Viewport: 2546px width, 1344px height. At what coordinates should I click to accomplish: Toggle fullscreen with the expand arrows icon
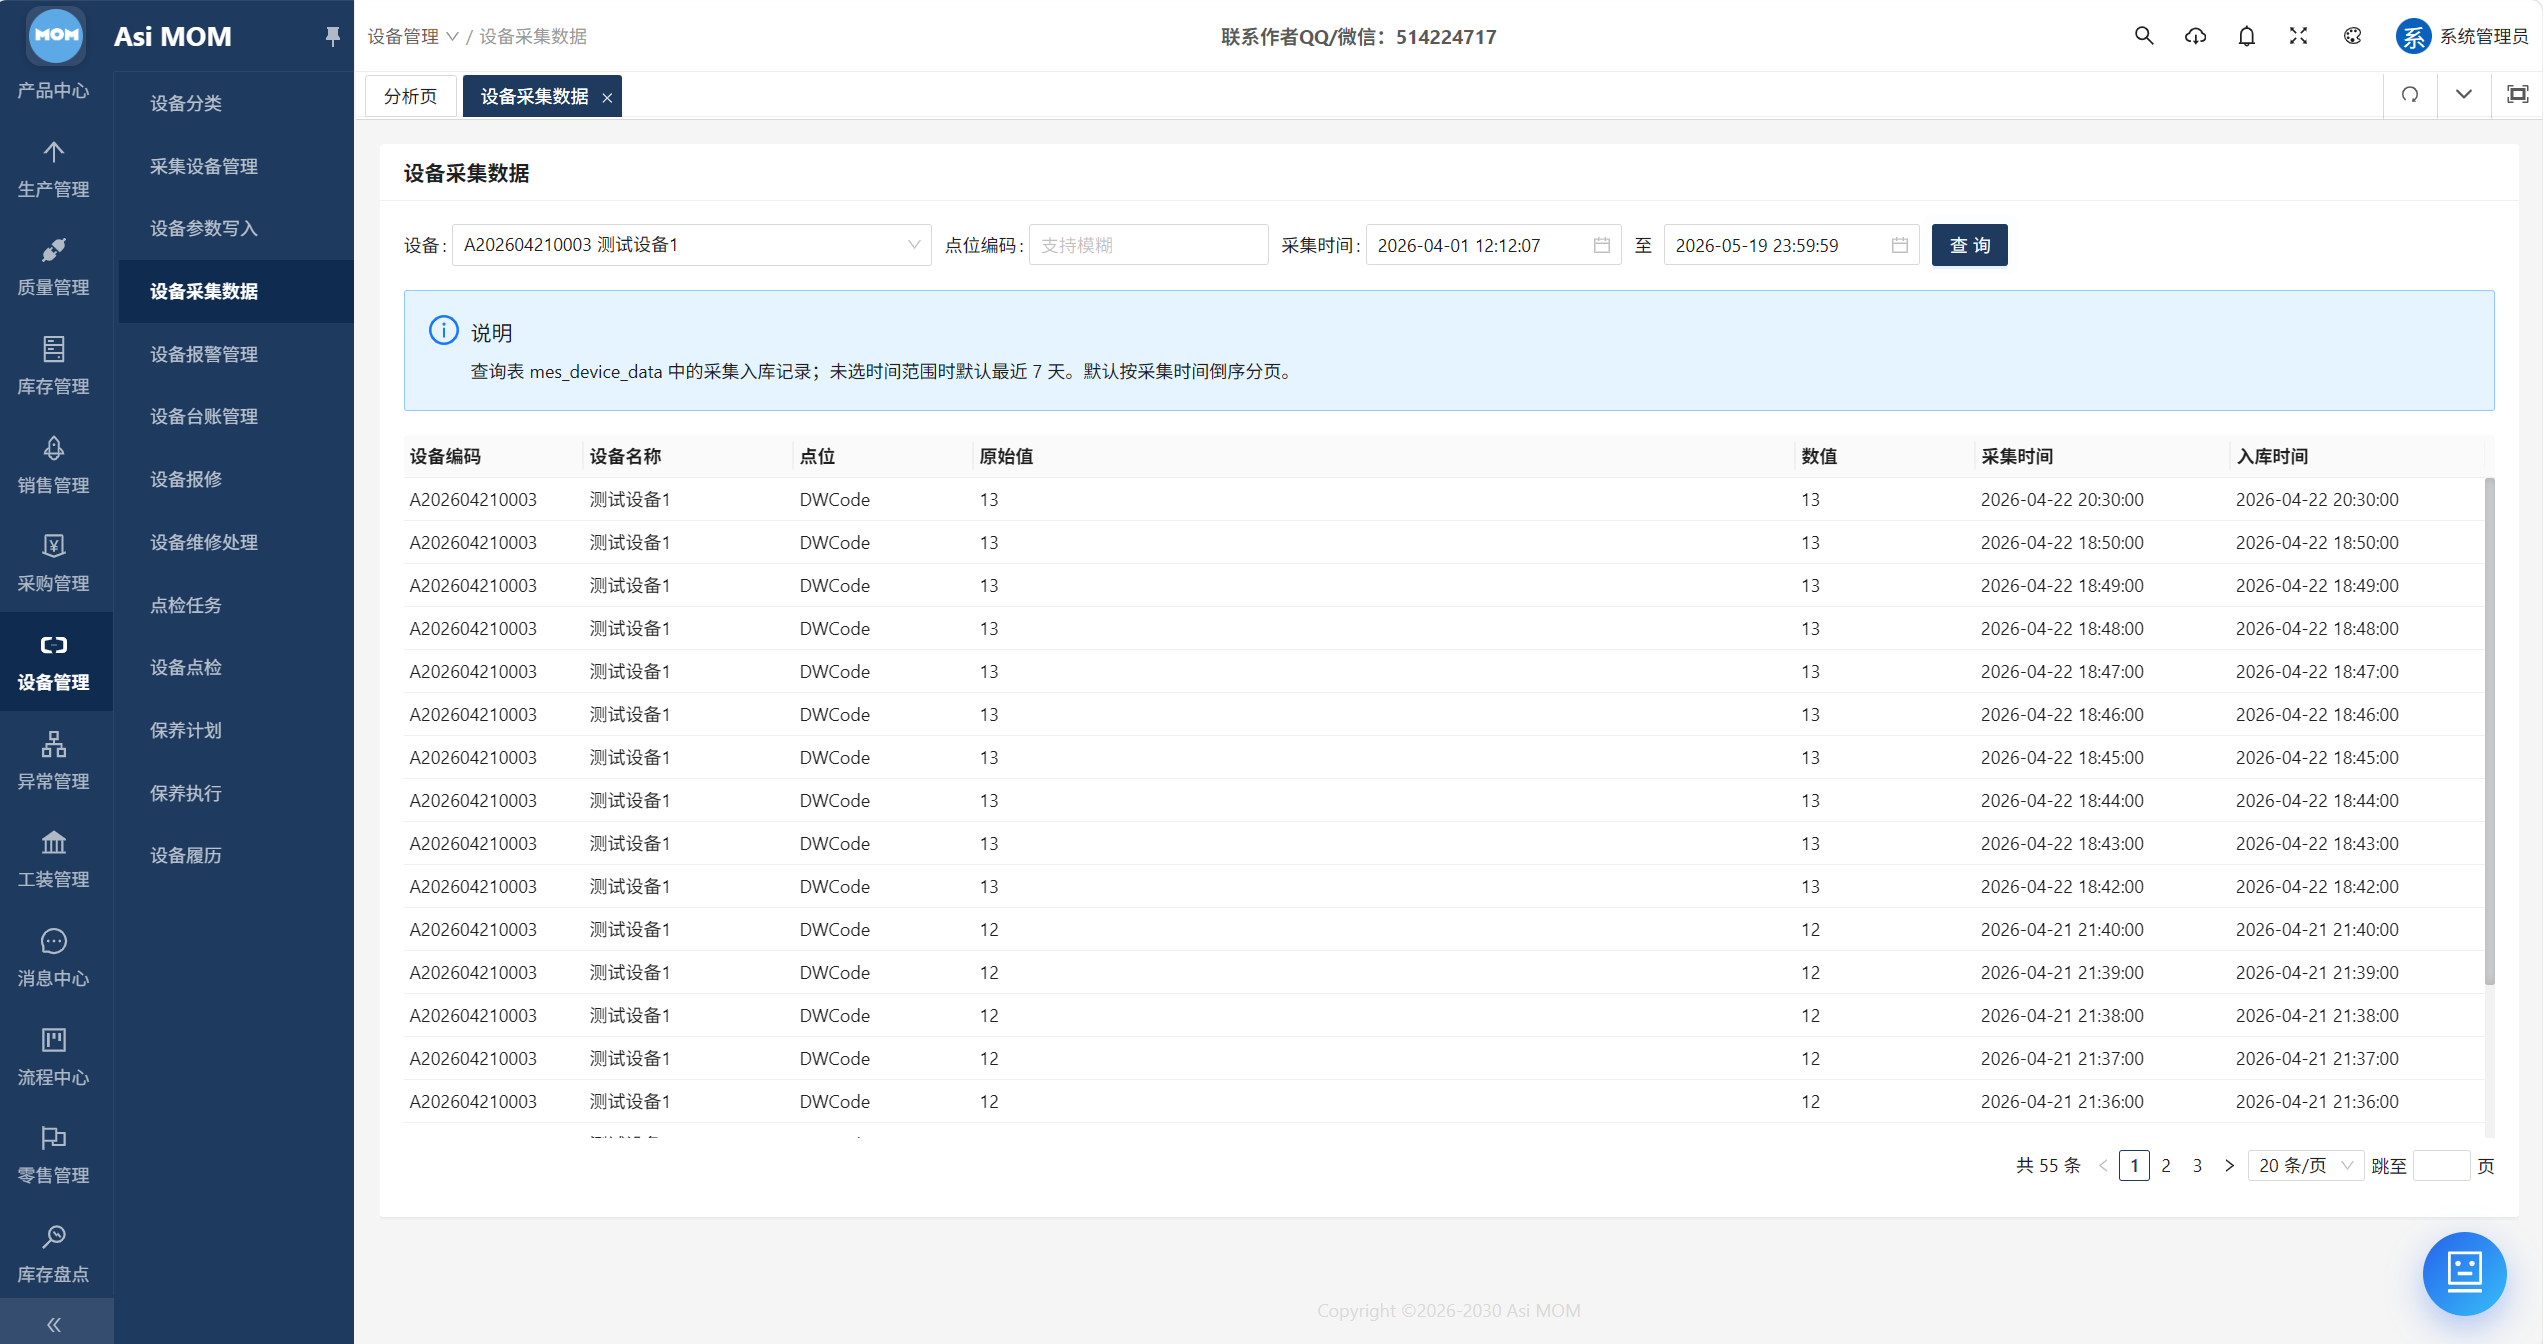coord(2299,36)
